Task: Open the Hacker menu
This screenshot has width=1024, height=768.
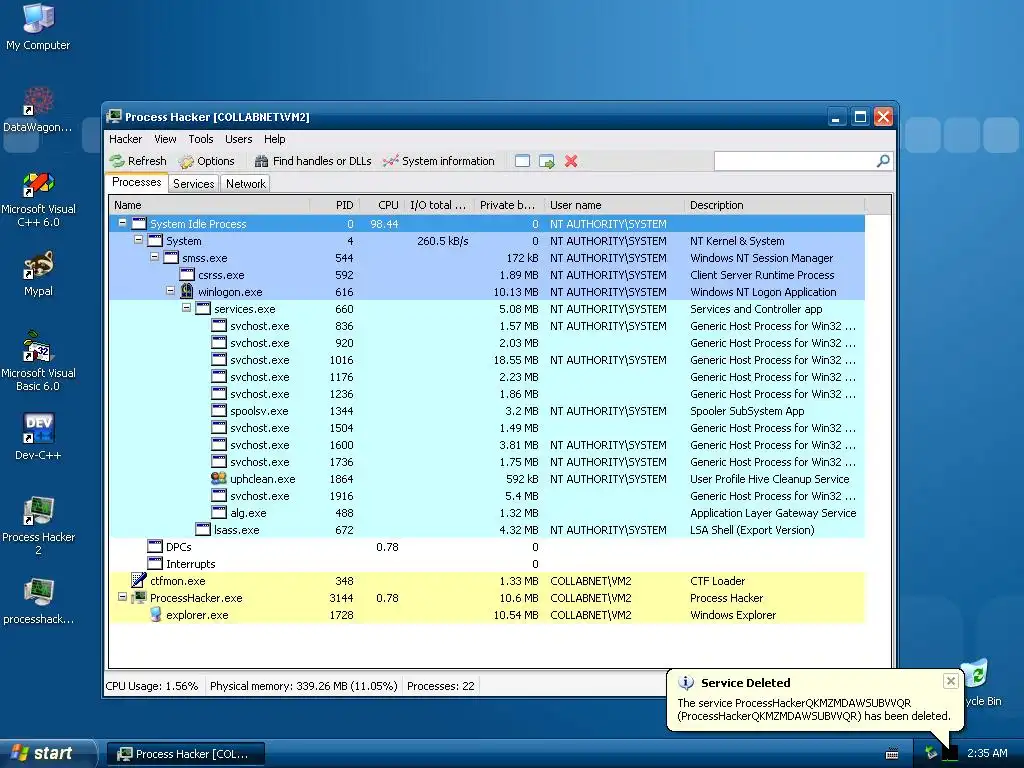Action: 125,139
